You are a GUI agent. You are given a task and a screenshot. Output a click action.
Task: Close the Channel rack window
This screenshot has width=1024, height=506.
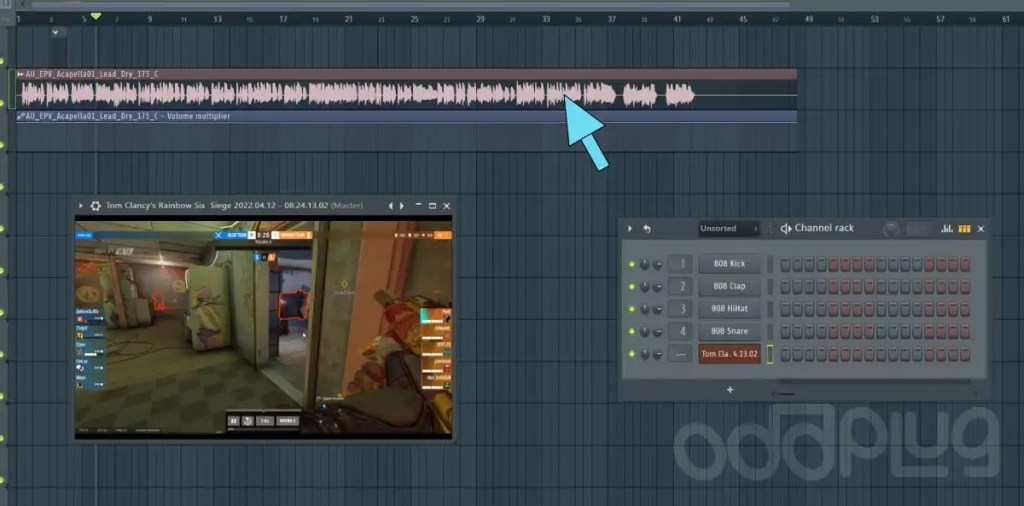981,229
